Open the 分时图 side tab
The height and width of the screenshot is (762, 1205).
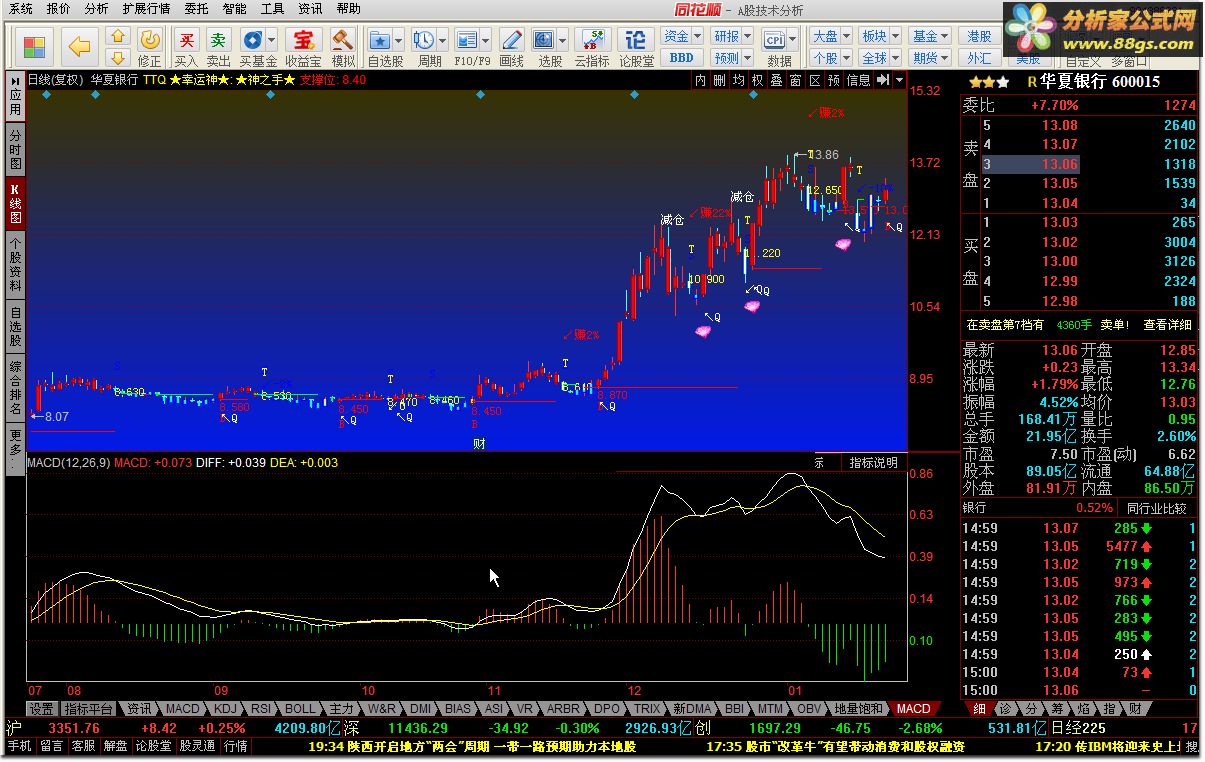[x=15, y=148]
